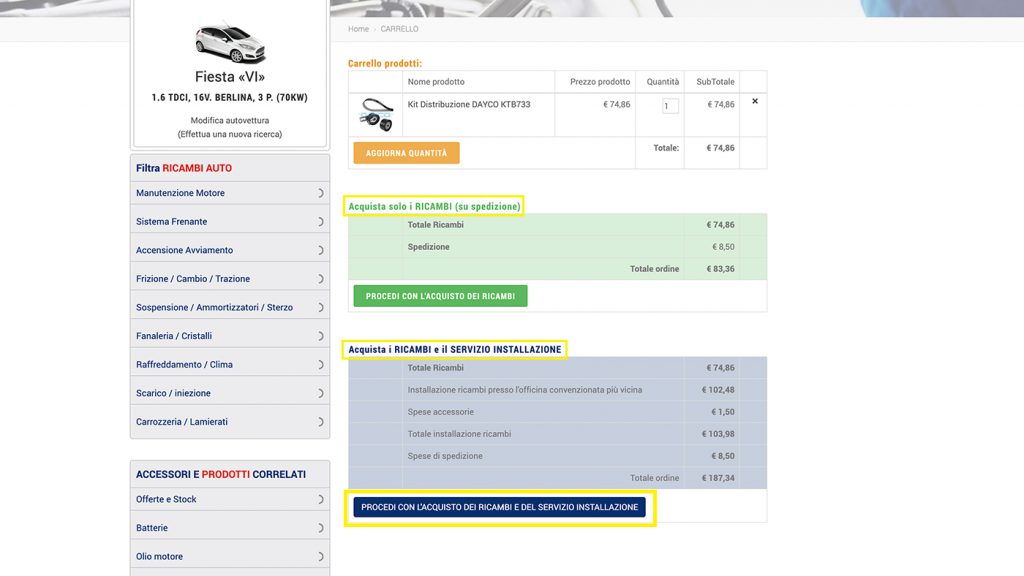
Task: Click the Ford Fiesta car image
Action: [x=230, y=42]
